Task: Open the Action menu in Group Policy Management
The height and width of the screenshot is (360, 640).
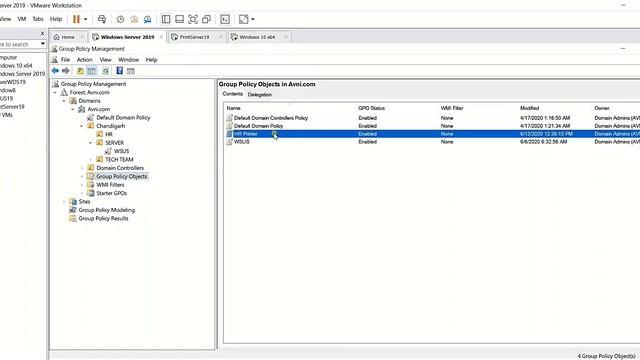Action: (84, 60)
